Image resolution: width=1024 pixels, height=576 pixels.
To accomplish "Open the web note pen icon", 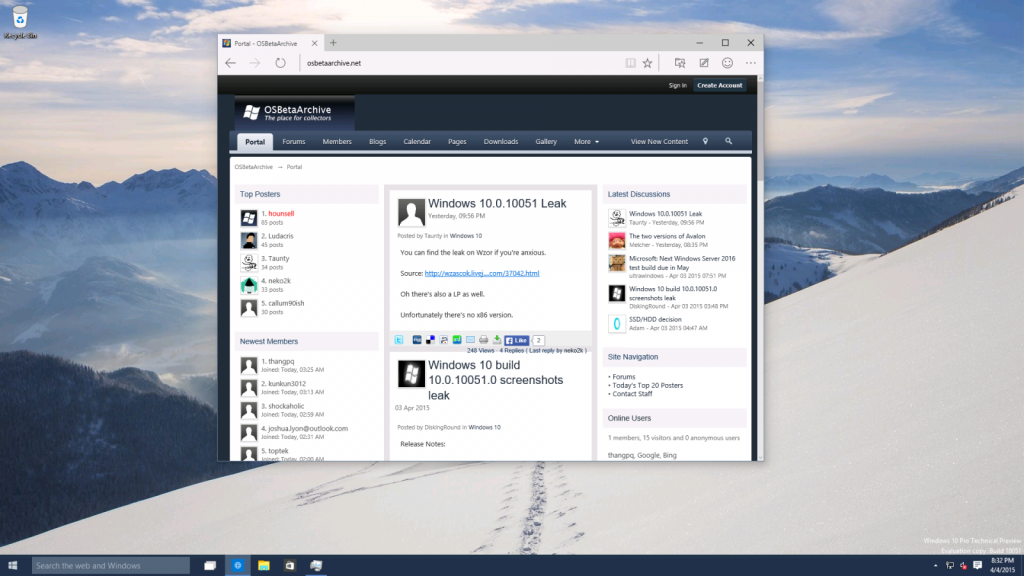I will pos(704,63).
